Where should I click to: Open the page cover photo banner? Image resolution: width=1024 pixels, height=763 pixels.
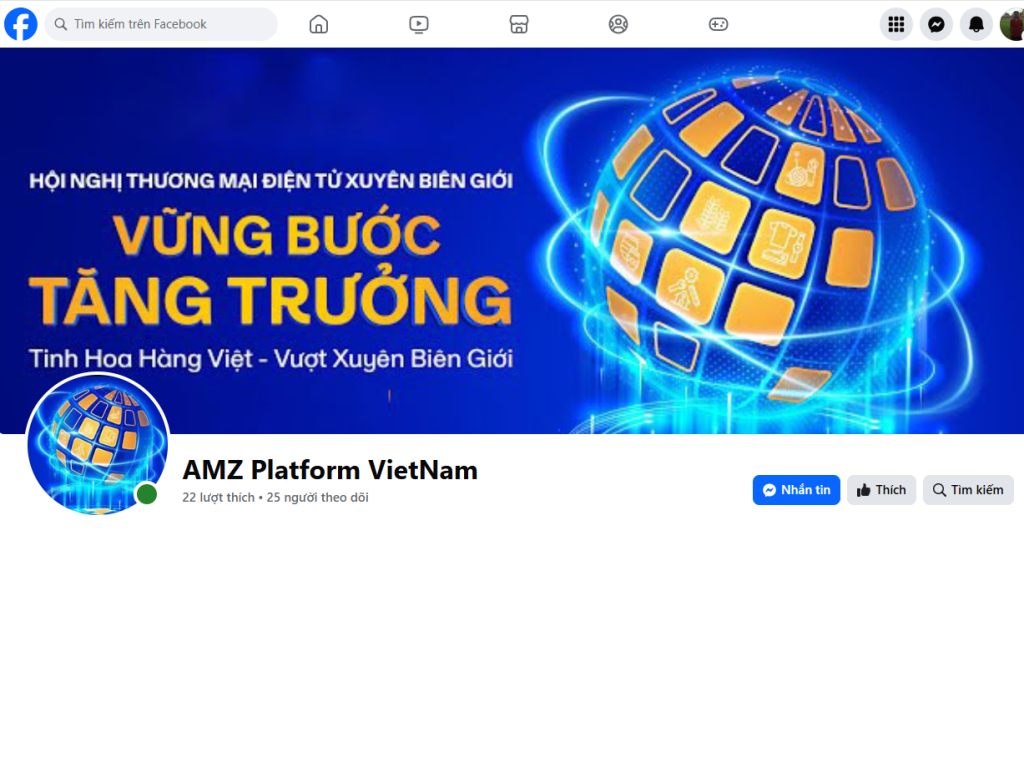click(x=512, y=240)
